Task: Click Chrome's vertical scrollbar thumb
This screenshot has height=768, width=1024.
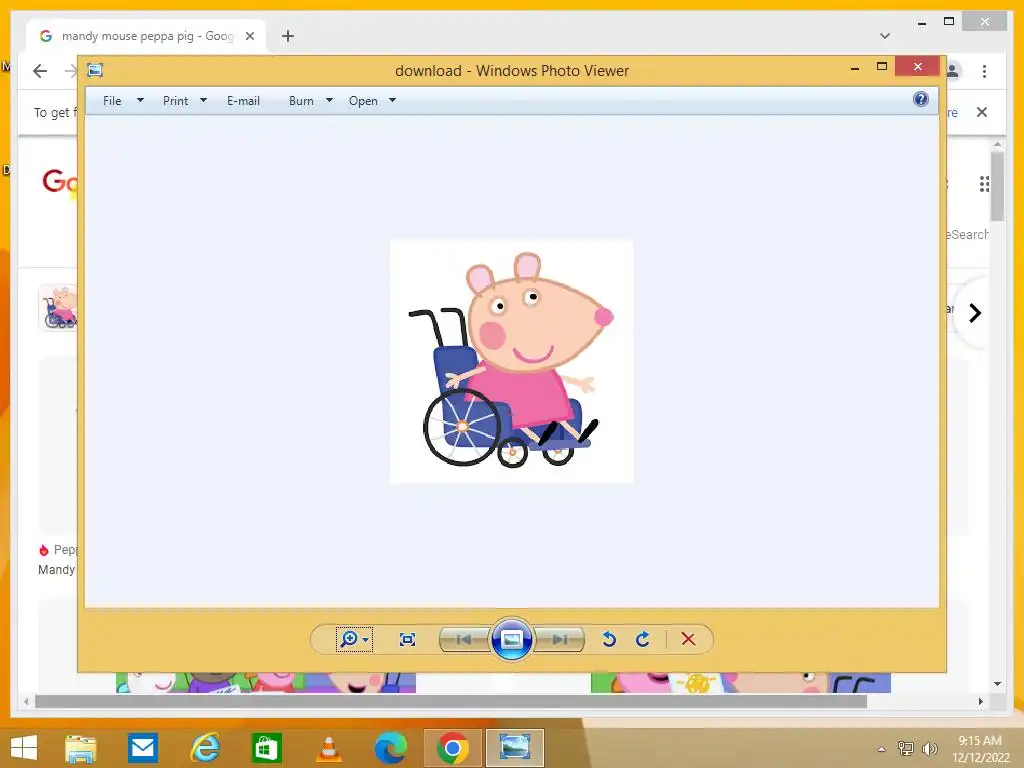Action: 997,186
